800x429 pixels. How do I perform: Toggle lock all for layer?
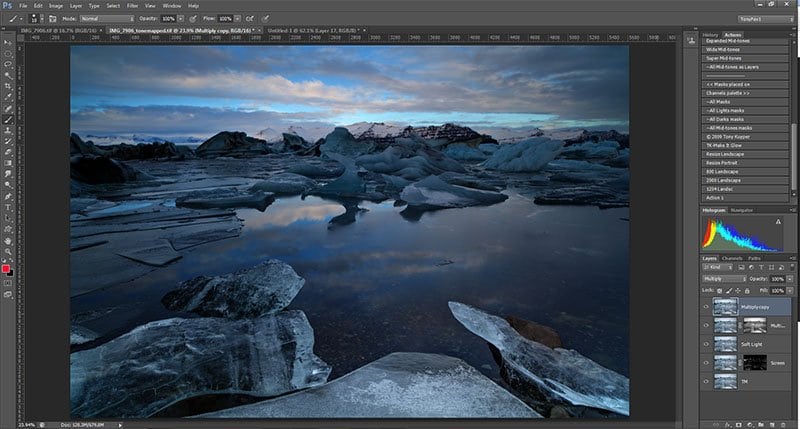tap(747, 291)
